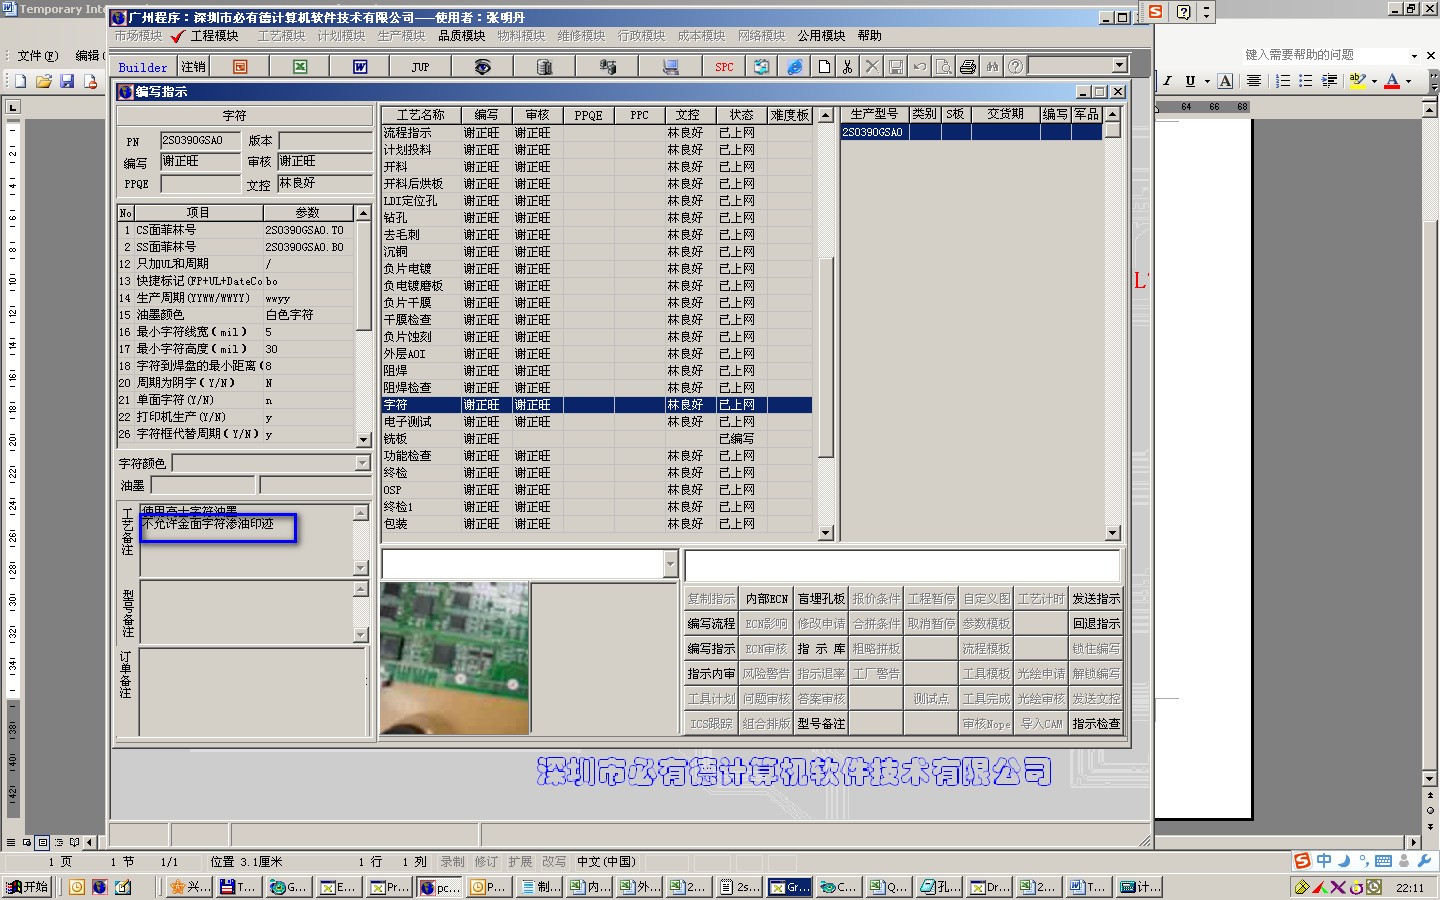Open underline style dropdown arrow in Word
The height and width of the screenshot is (900, 1440).
point(1207,81)
